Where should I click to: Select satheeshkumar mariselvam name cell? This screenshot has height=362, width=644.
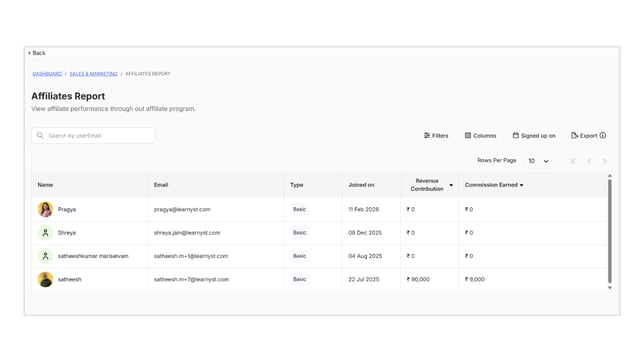93,256
